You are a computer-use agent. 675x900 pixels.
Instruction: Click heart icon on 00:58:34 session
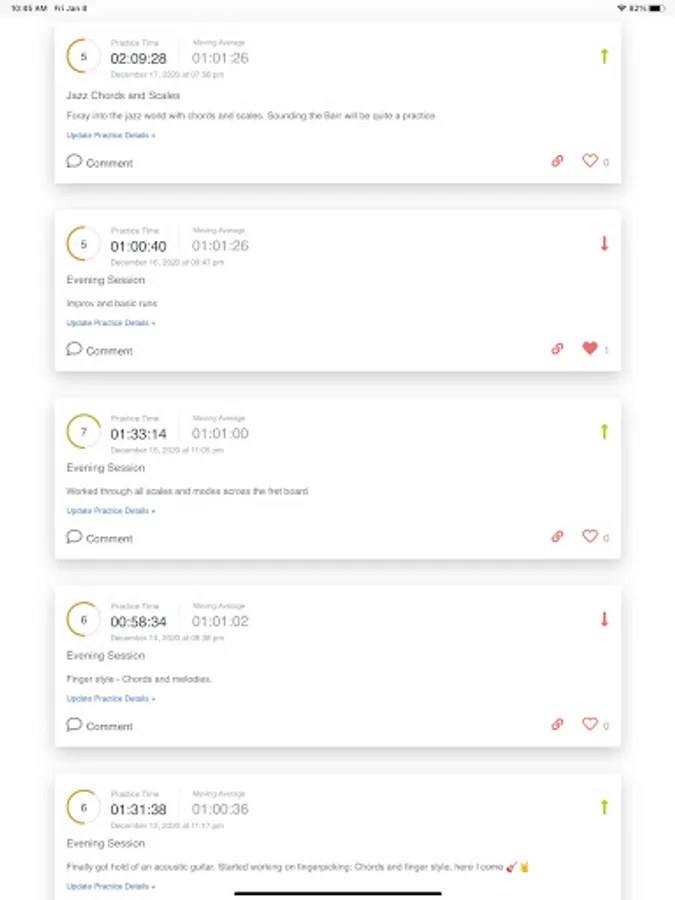pyautogui.click(x=590, y=724)
